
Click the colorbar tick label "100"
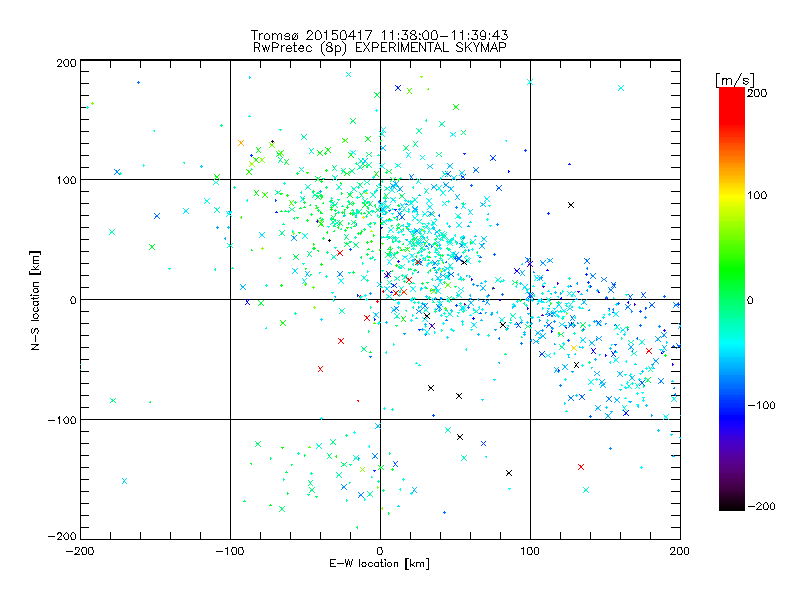click(x=757, y=195)
